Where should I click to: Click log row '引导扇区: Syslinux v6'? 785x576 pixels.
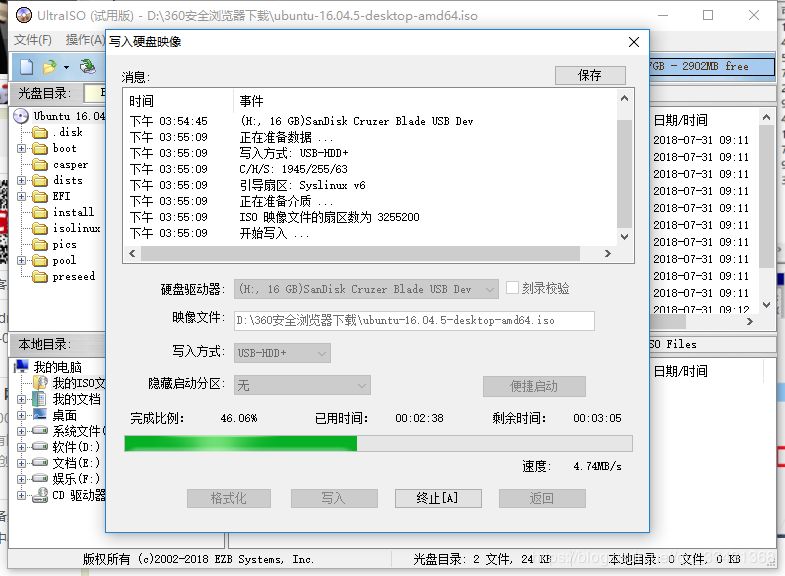coord(302,186)
